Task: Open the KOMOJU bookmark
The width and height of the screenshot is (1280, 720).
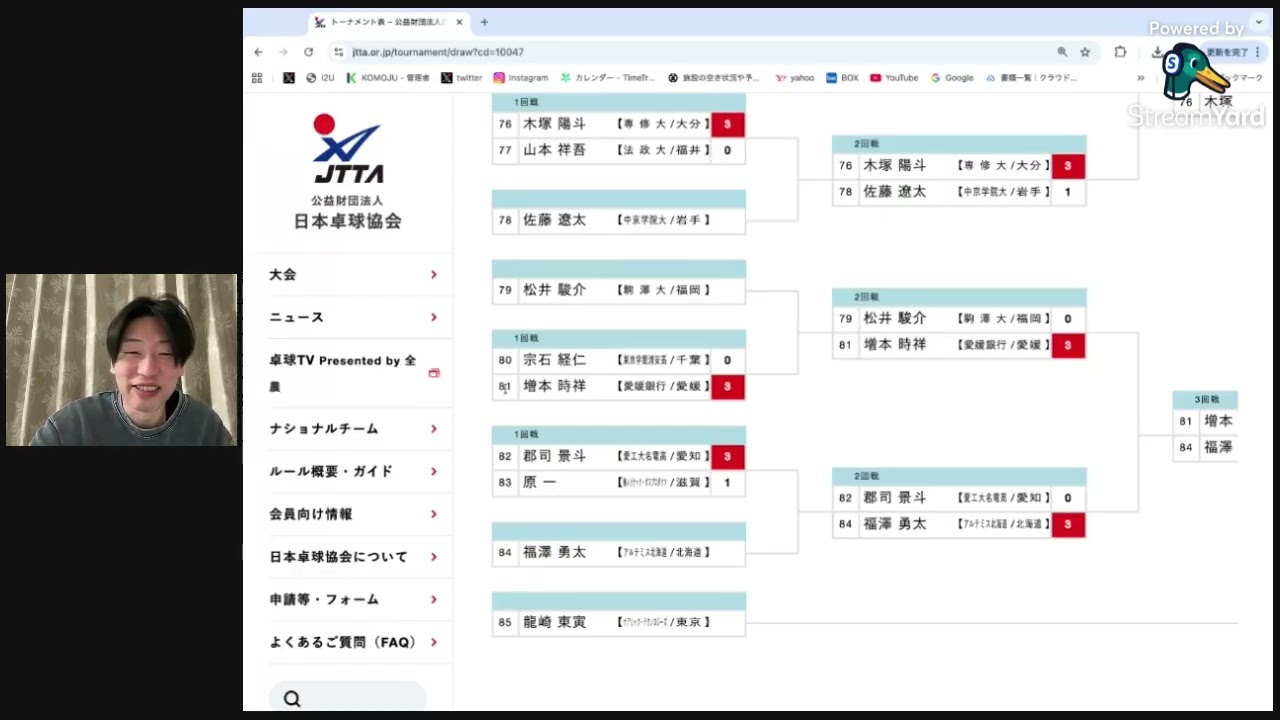Action: point(388,77)
